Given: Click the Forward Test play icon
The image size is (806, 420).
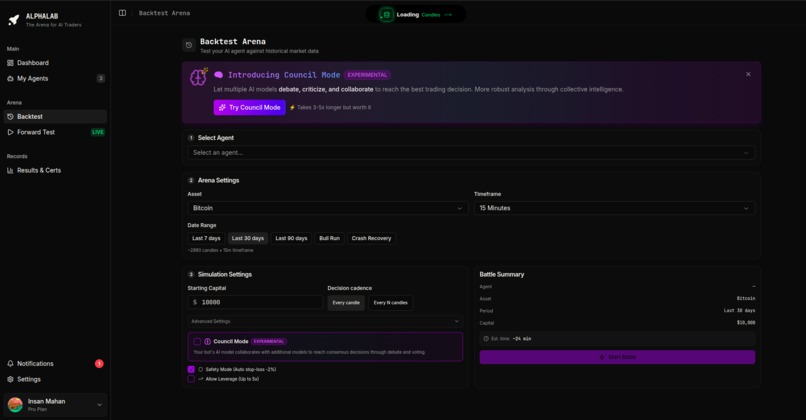Looking at the screenshot, I should tap(10, 132).
